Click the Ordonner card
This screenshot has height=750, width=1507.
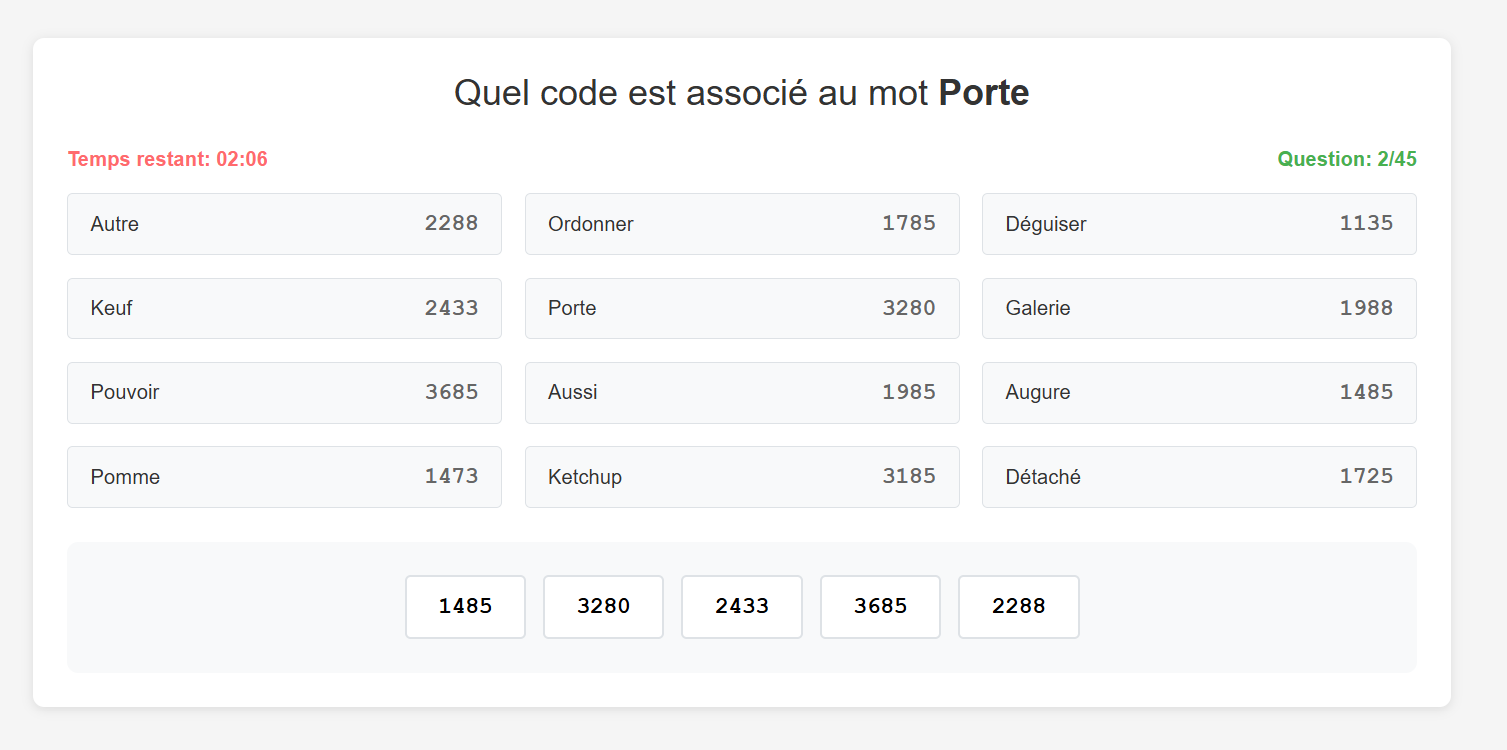click(741, 224)
